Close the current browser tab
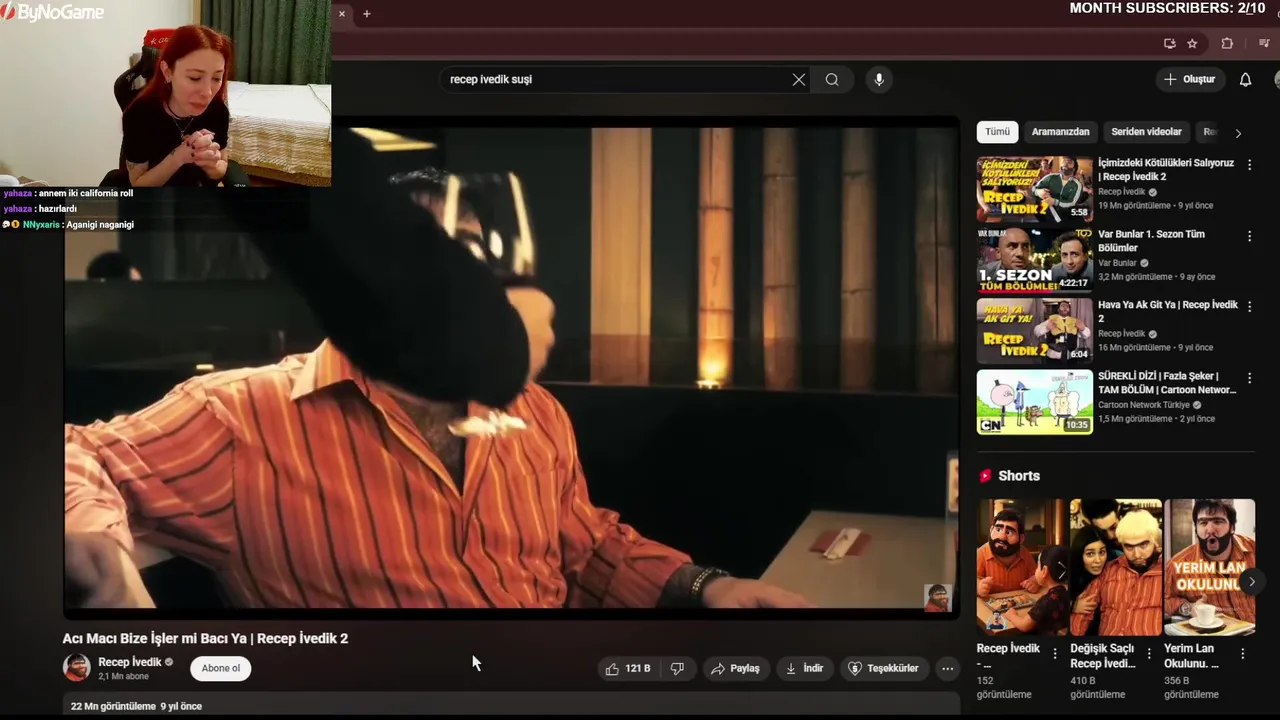 click(x=342, y=14)
